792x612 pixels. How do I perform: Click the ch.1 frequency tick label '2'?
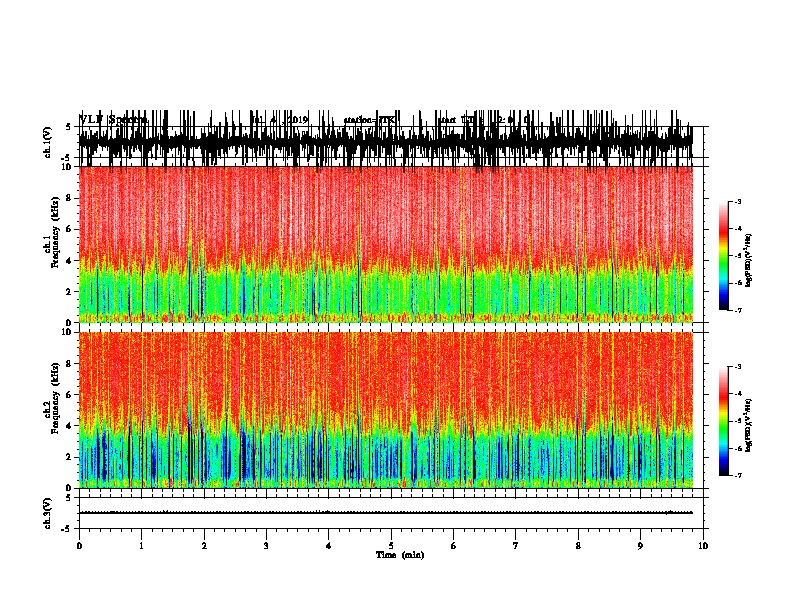(x=70, y=291)
